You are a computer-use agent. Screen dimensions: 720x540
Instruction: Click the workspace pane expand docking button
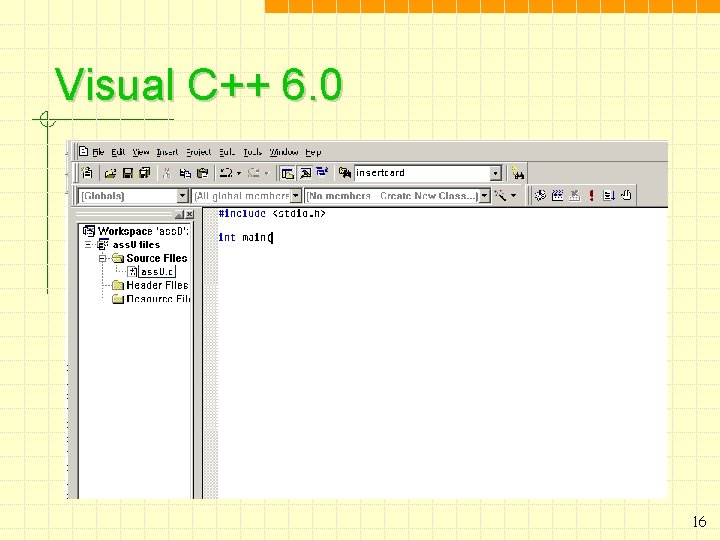coord(179,214)
